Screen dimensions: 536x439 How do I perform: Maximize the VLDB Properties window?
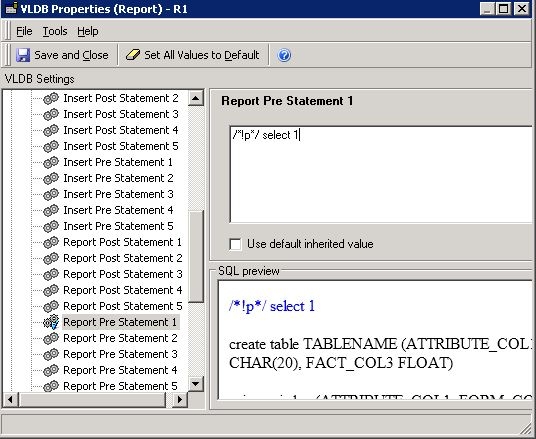[504, 9]
